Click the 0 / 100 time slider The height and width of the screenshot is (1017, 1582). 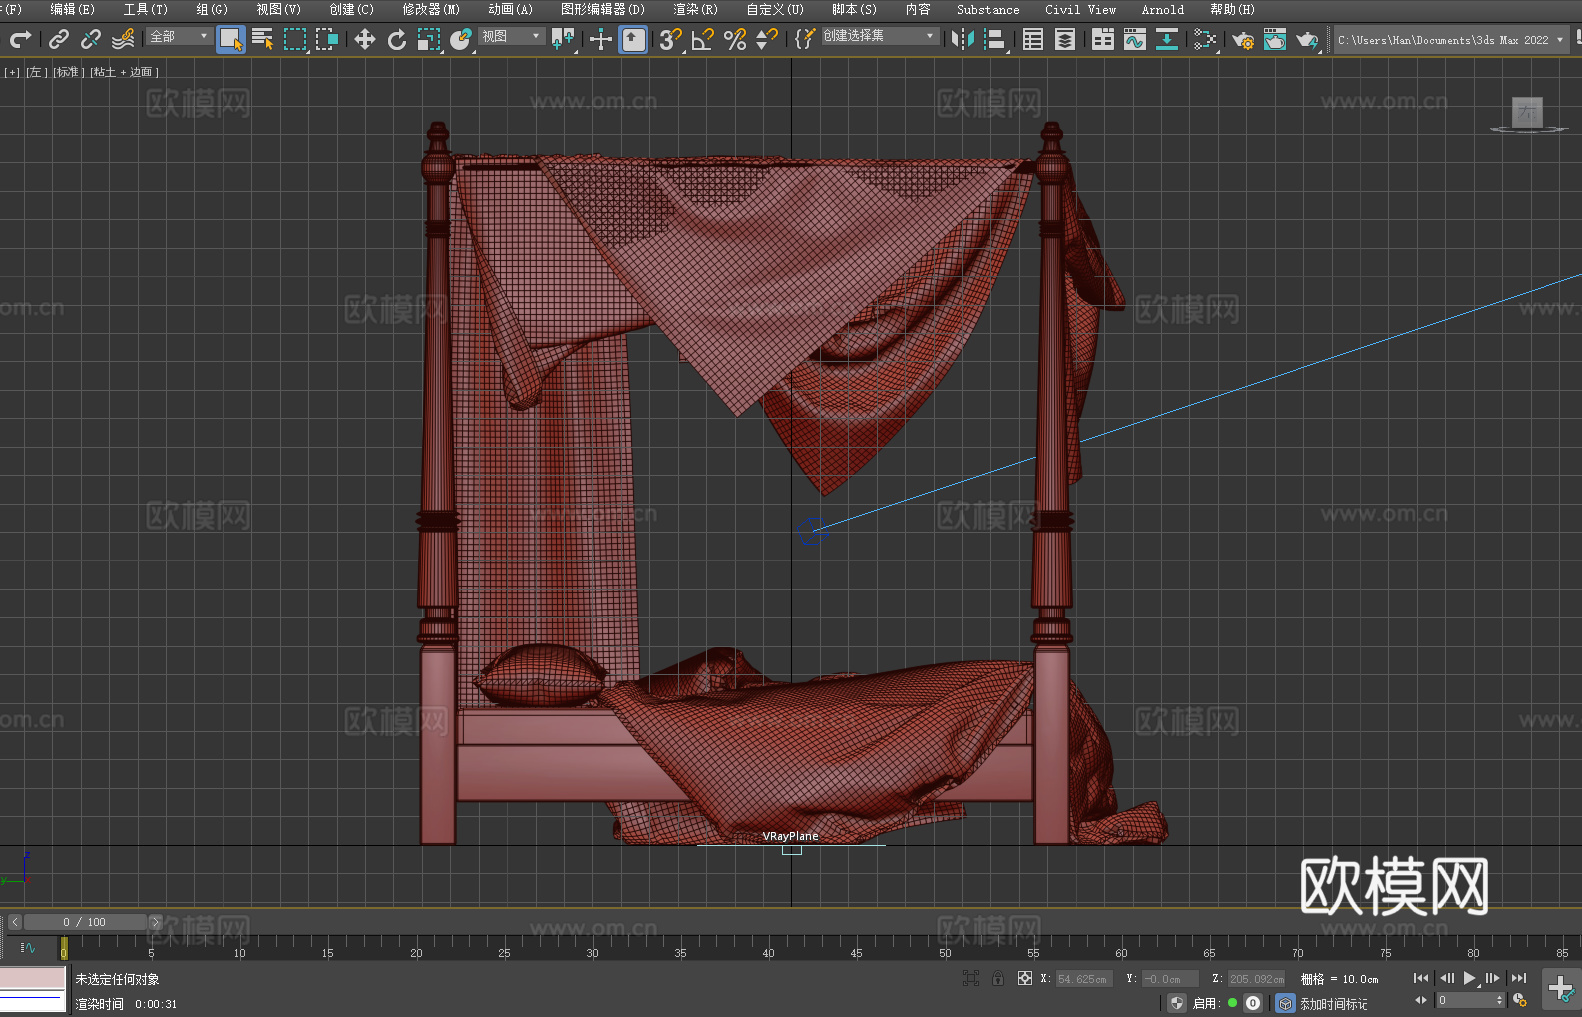[84, 922]
